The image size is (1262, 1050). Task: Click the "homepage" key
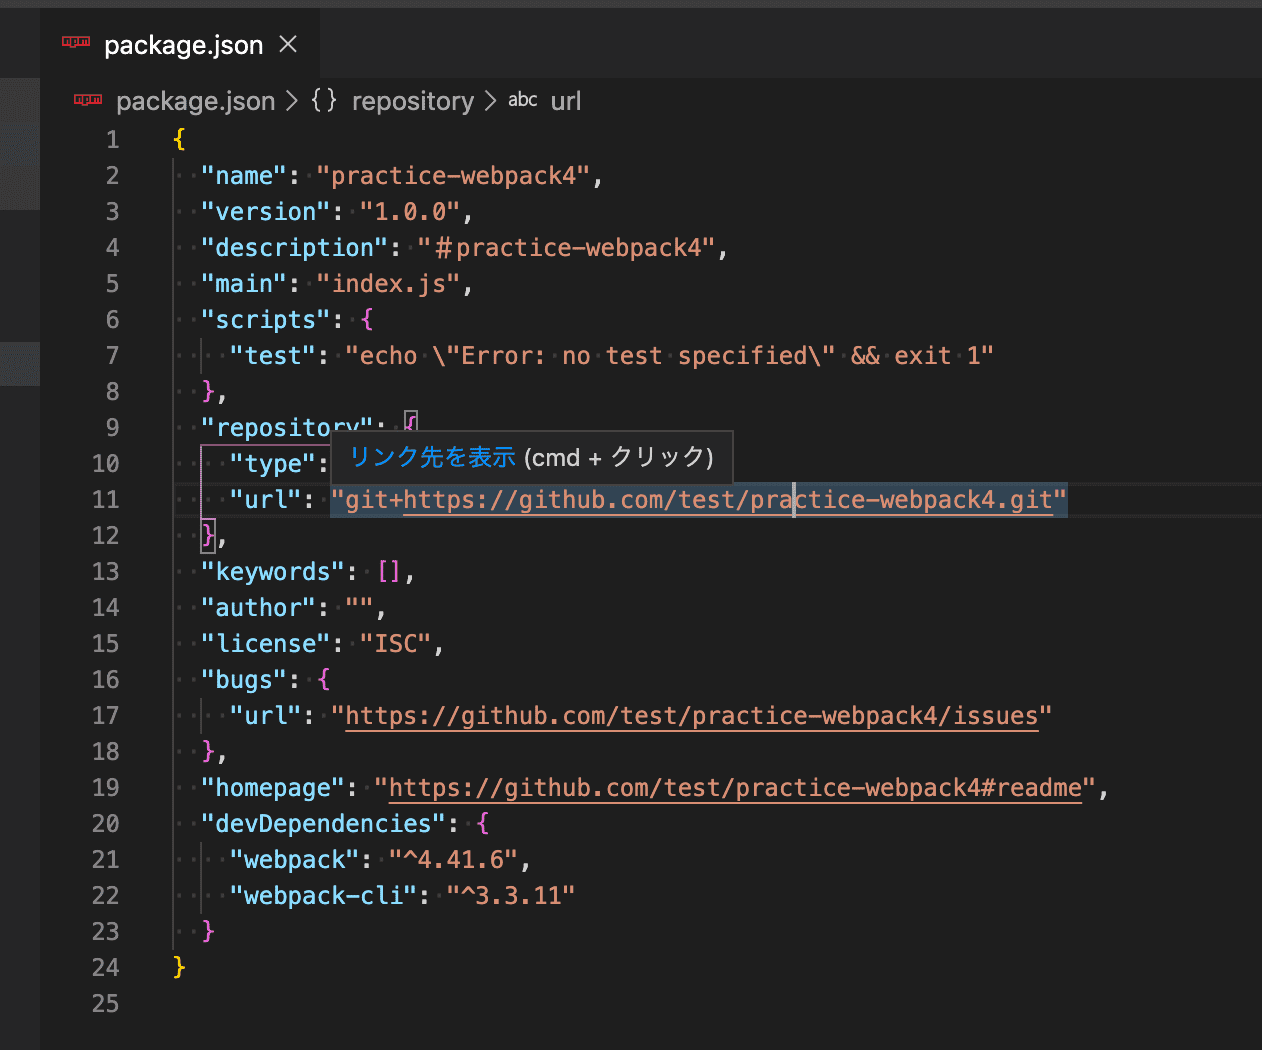pos(273,787)
